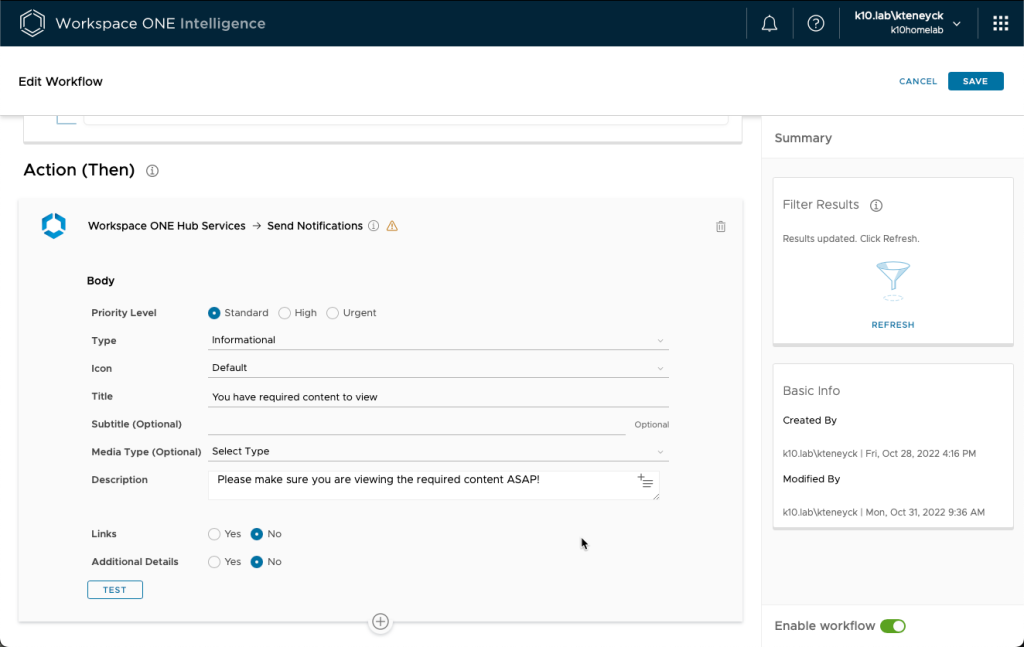Click the SAVE button
The image size is (1024, 647).
(975, 81)
